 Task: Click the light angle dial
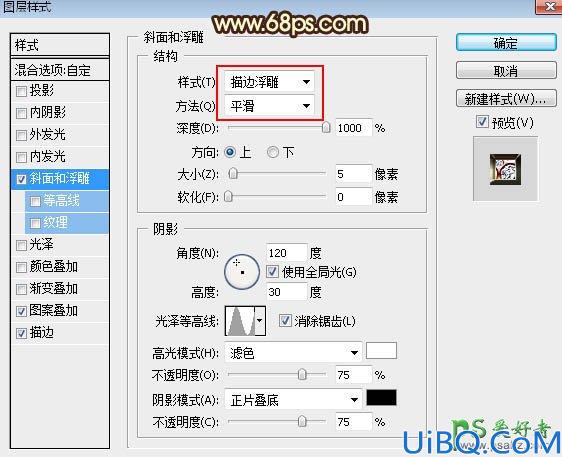pos(242,272)
